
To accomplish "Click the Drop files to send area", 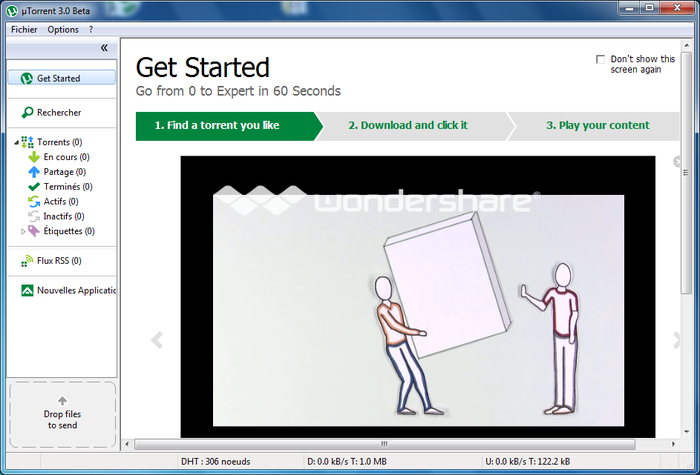I will coord(62,414).
